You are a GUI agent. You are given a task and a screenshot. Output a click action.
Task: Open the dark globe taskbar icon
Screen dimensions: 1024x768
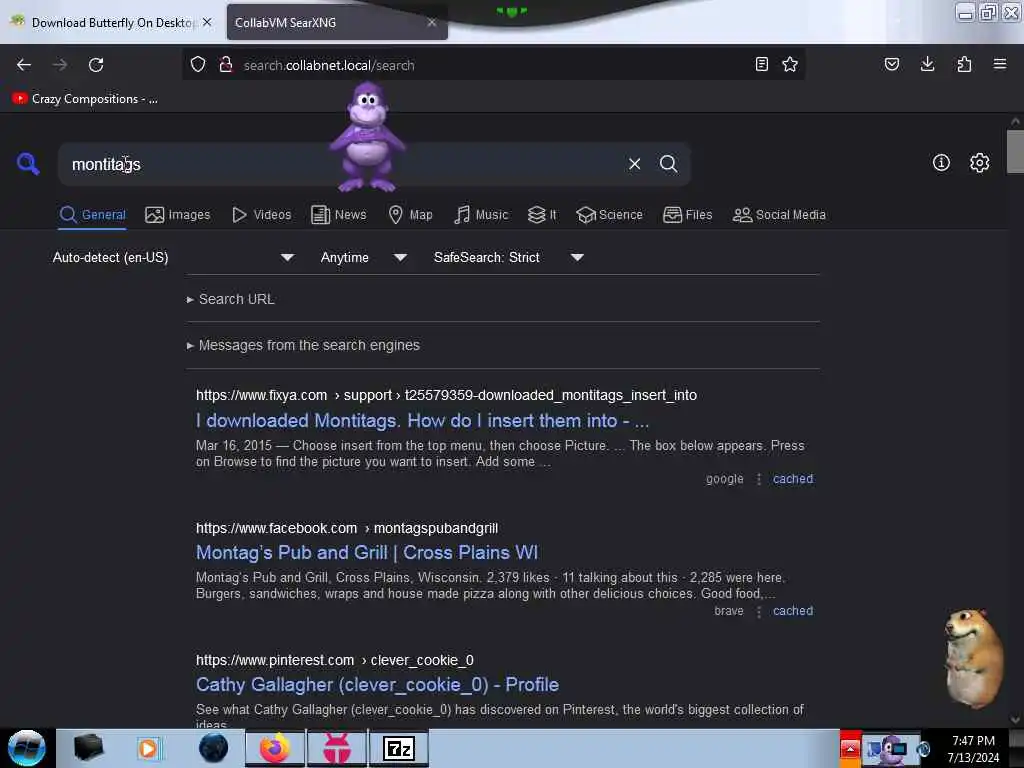(214, 748)
